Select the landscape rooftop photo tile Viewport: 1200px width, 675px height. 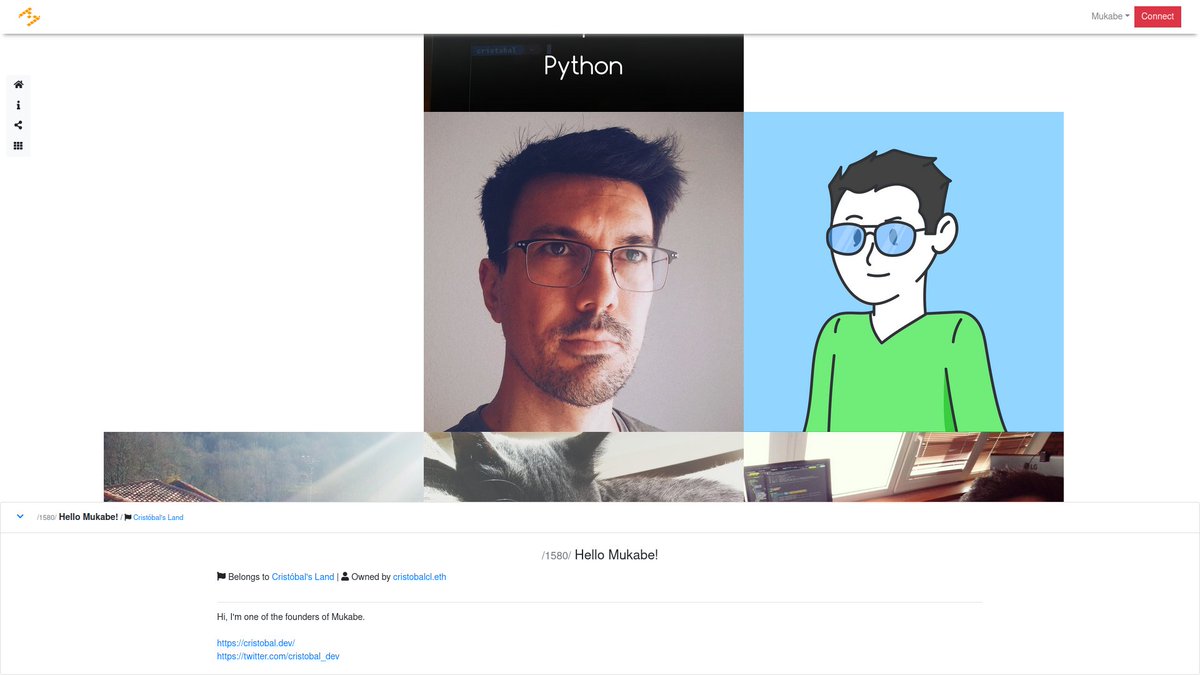pyautogui.click(x=264, y=467)
